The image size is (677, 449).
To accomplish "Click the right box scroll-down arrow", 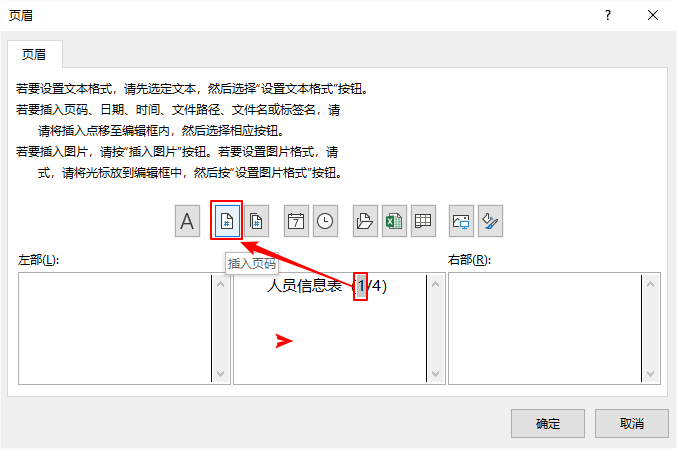I will [x=651, y=374].
